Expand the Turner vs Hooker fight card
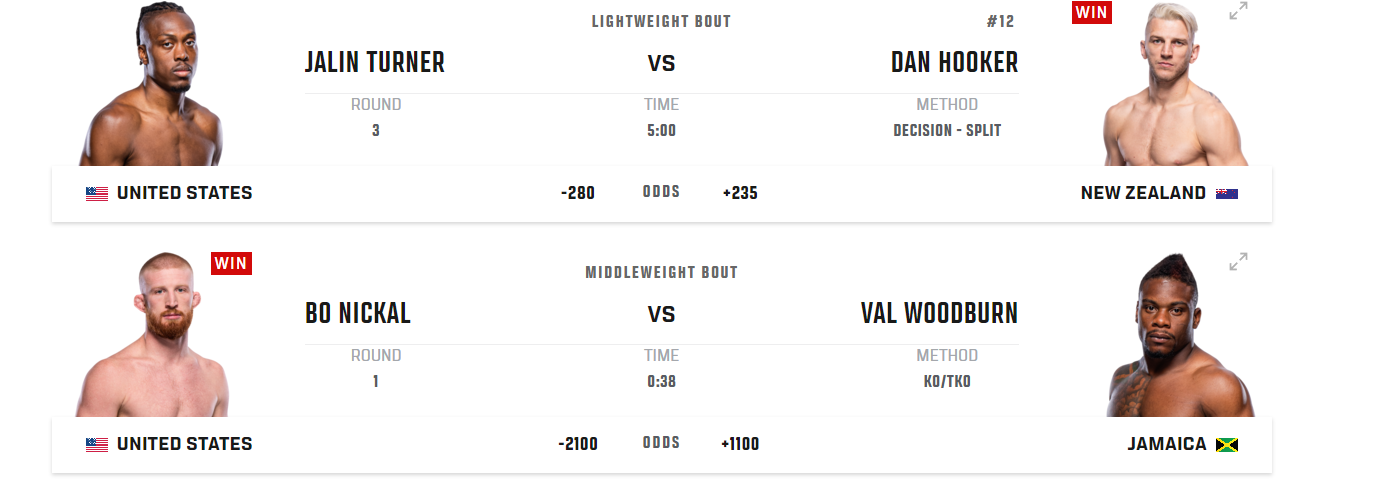The image size is (1388, 499). (1238, 11)
